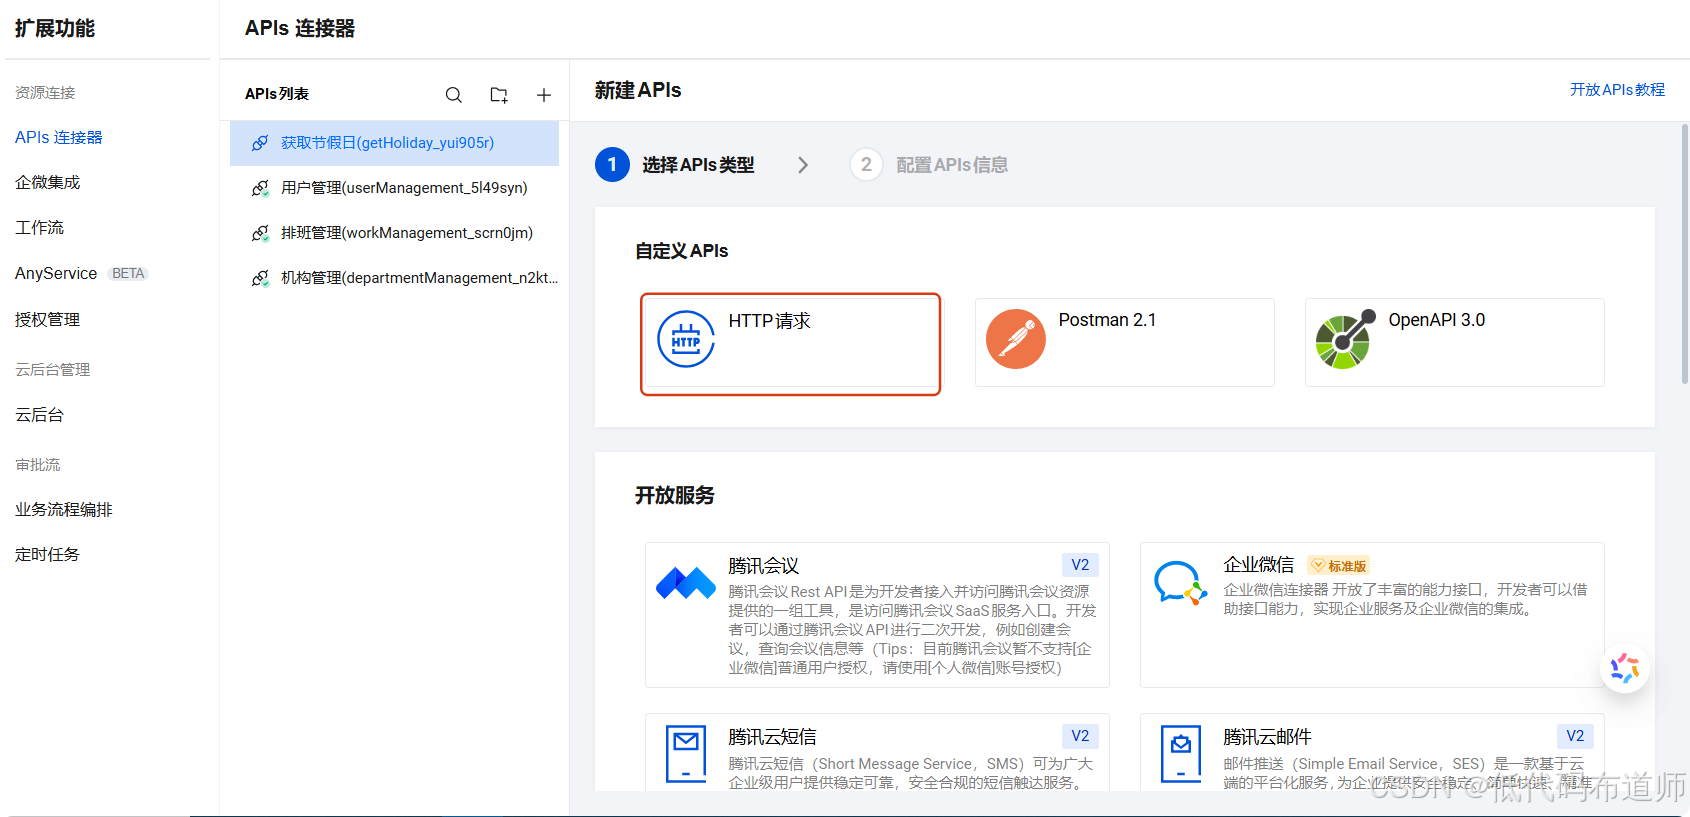This screenshot has height=817, width=1690.
Task: Choose the 腾讯会议 open service card
Action: (x=877, y=615)
